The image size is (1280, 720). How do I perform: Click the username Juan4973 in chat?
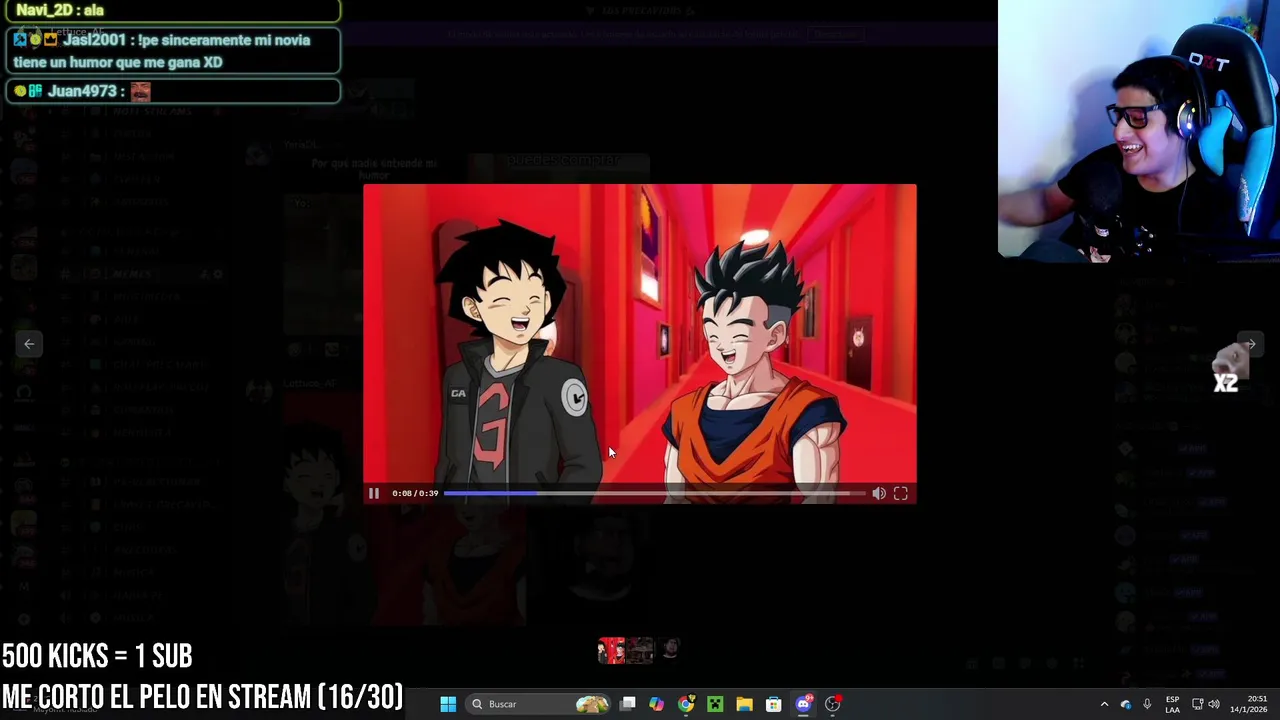pos(82,91)
